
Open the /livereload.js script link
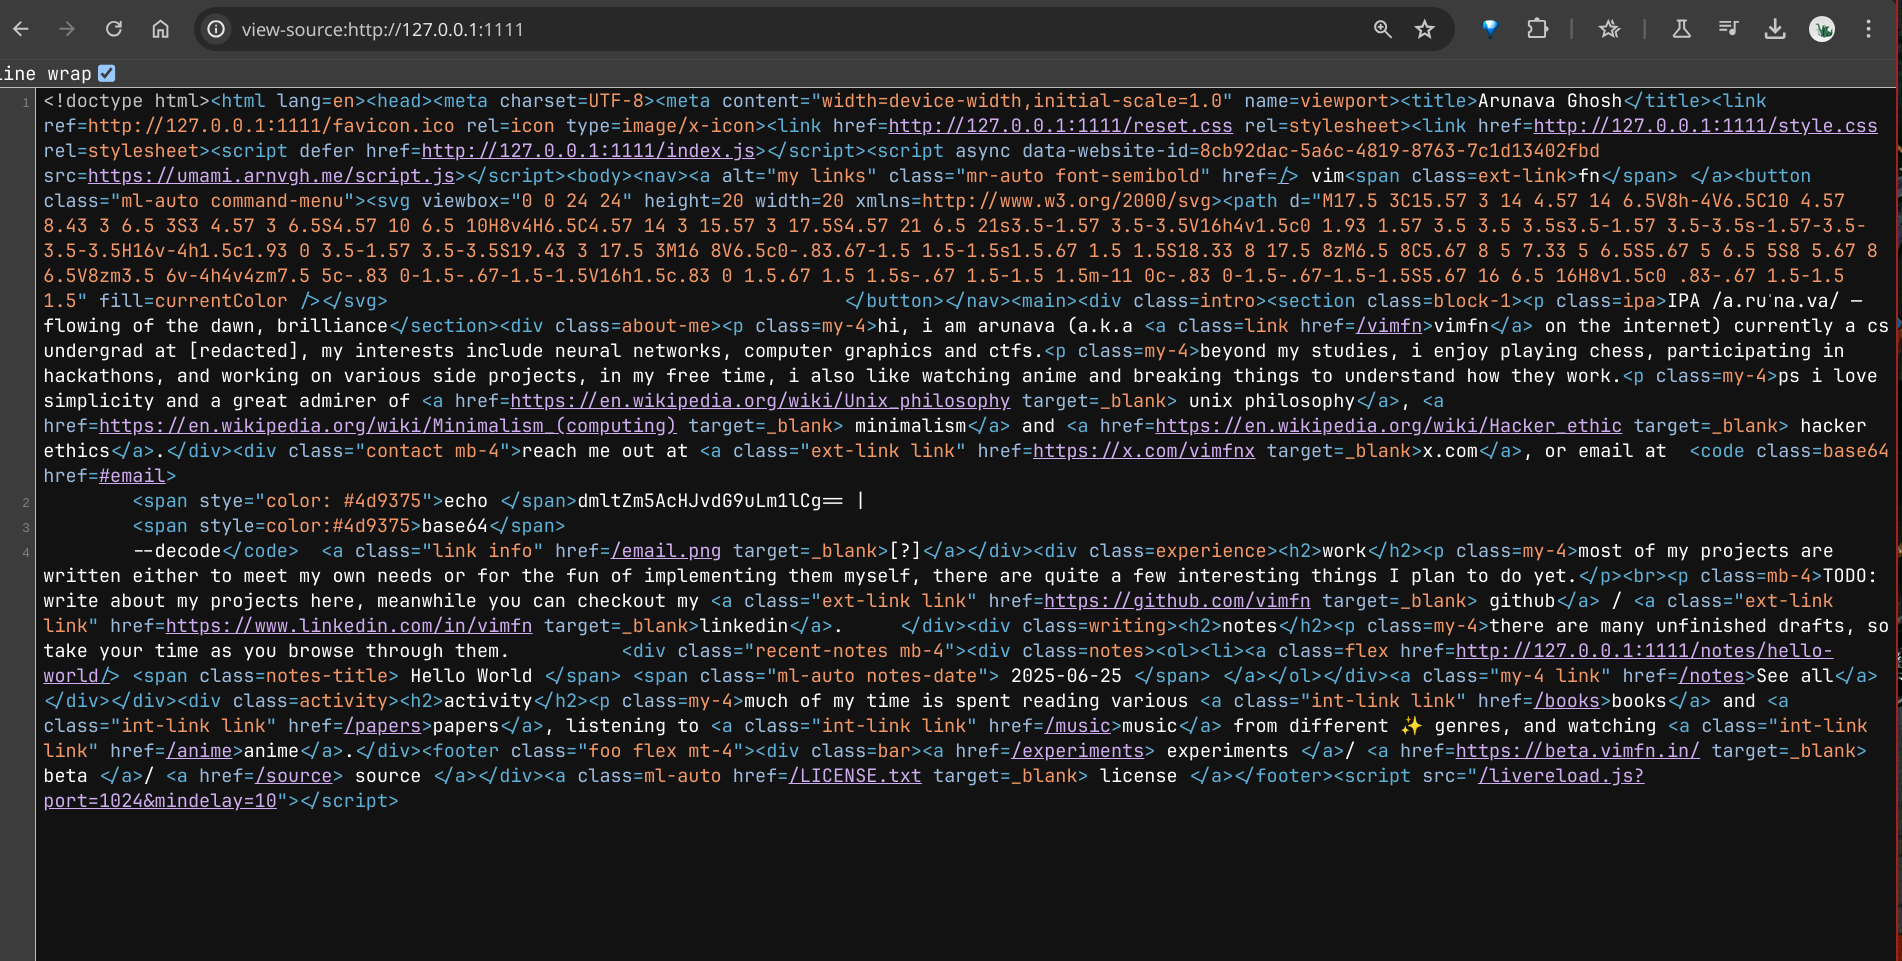click(x=1560, y=776)
